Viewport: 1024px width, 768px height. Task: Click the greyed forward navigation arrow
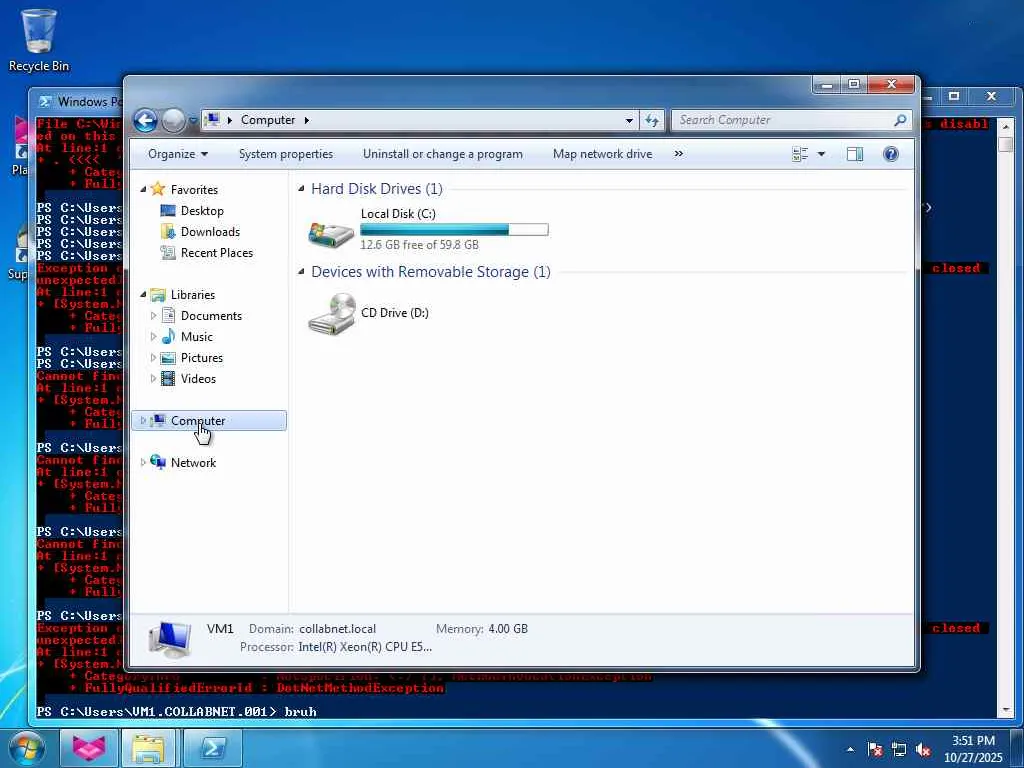(173, 120)
